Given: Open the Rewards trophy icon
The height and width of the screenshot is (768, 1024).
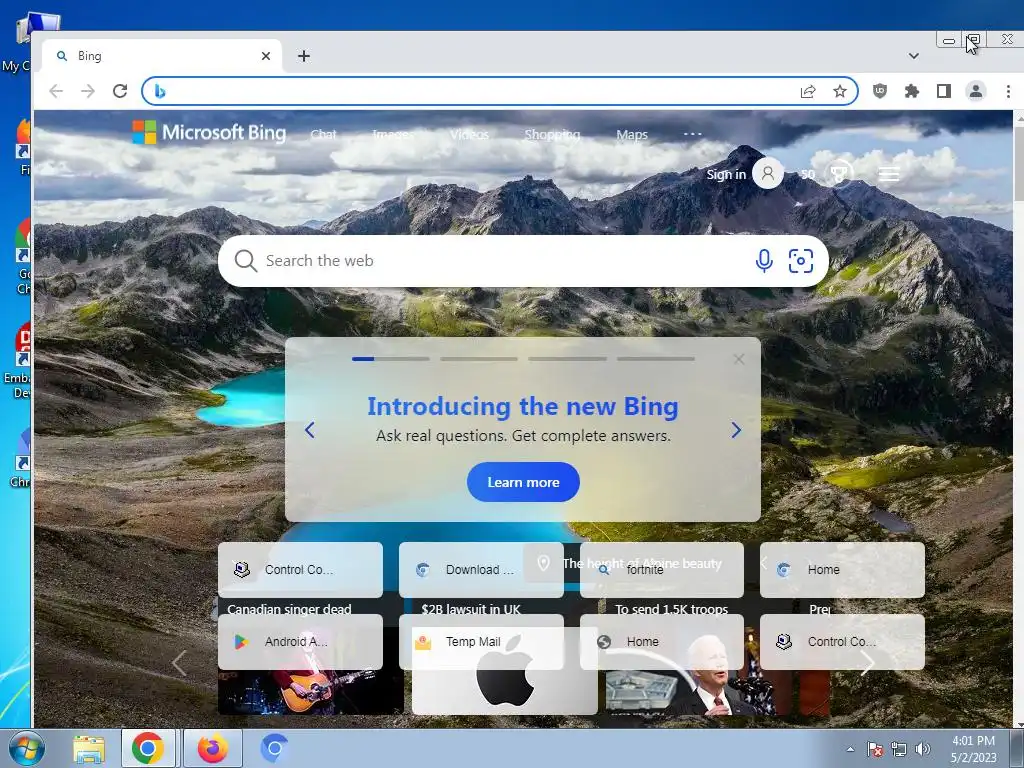Looking at the screenshot, I should (839, 174).
